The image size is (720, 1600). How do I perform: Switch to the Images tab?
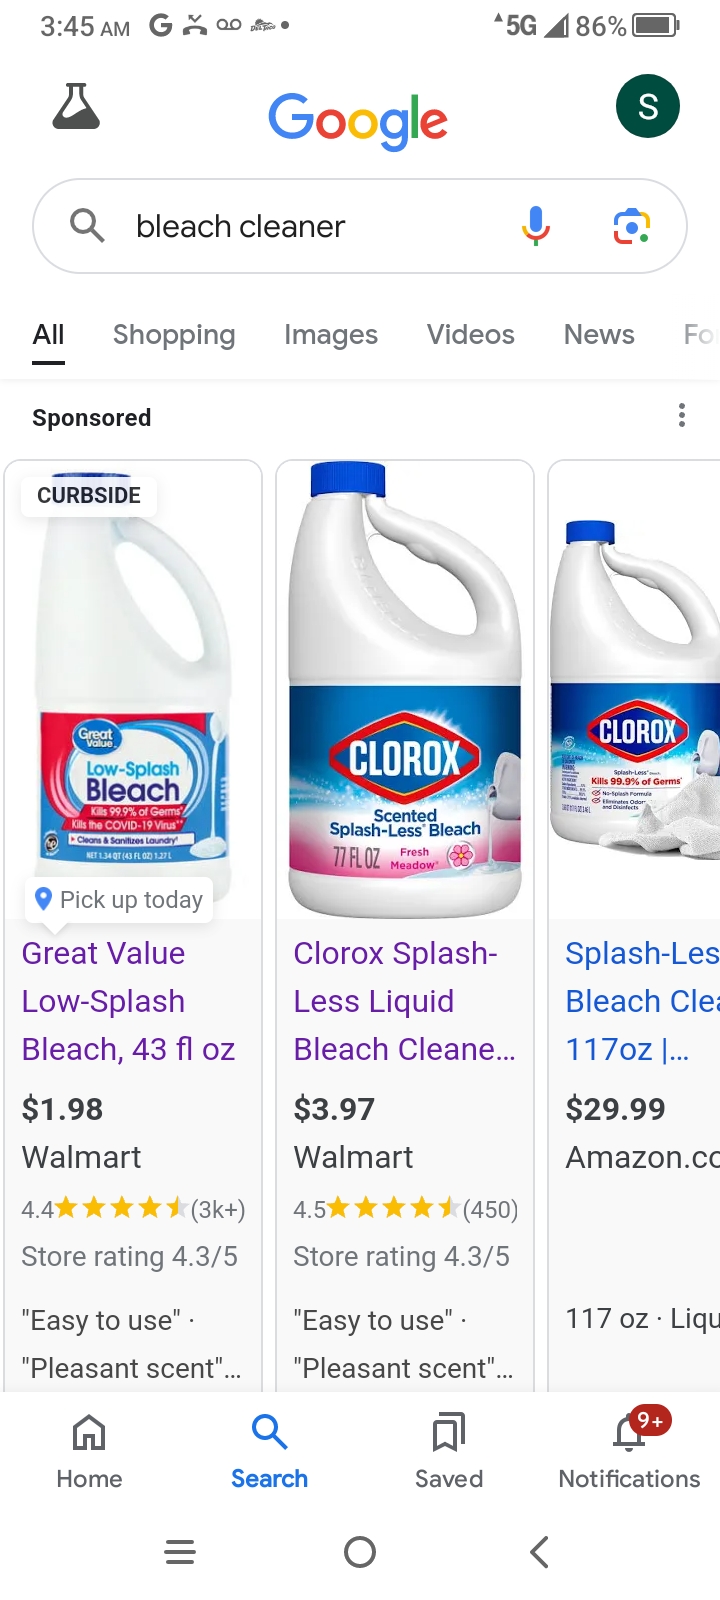(x=331, y=335)
